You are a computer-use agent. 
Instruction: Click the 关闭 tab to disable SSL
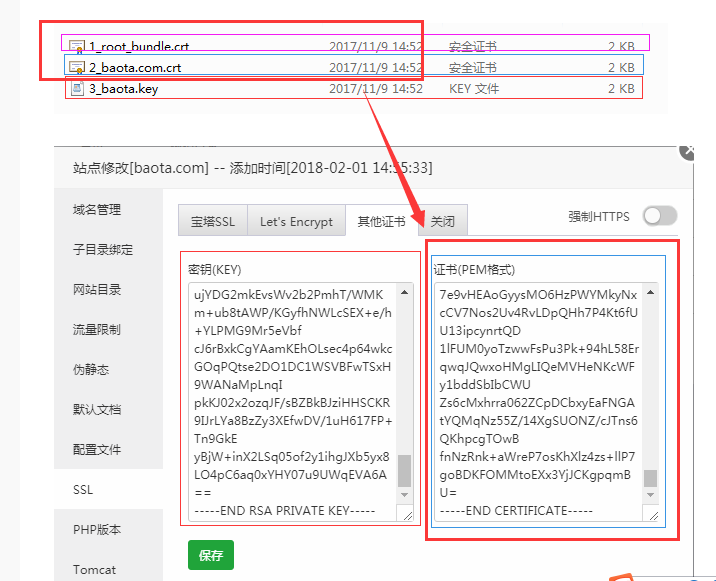443,221
